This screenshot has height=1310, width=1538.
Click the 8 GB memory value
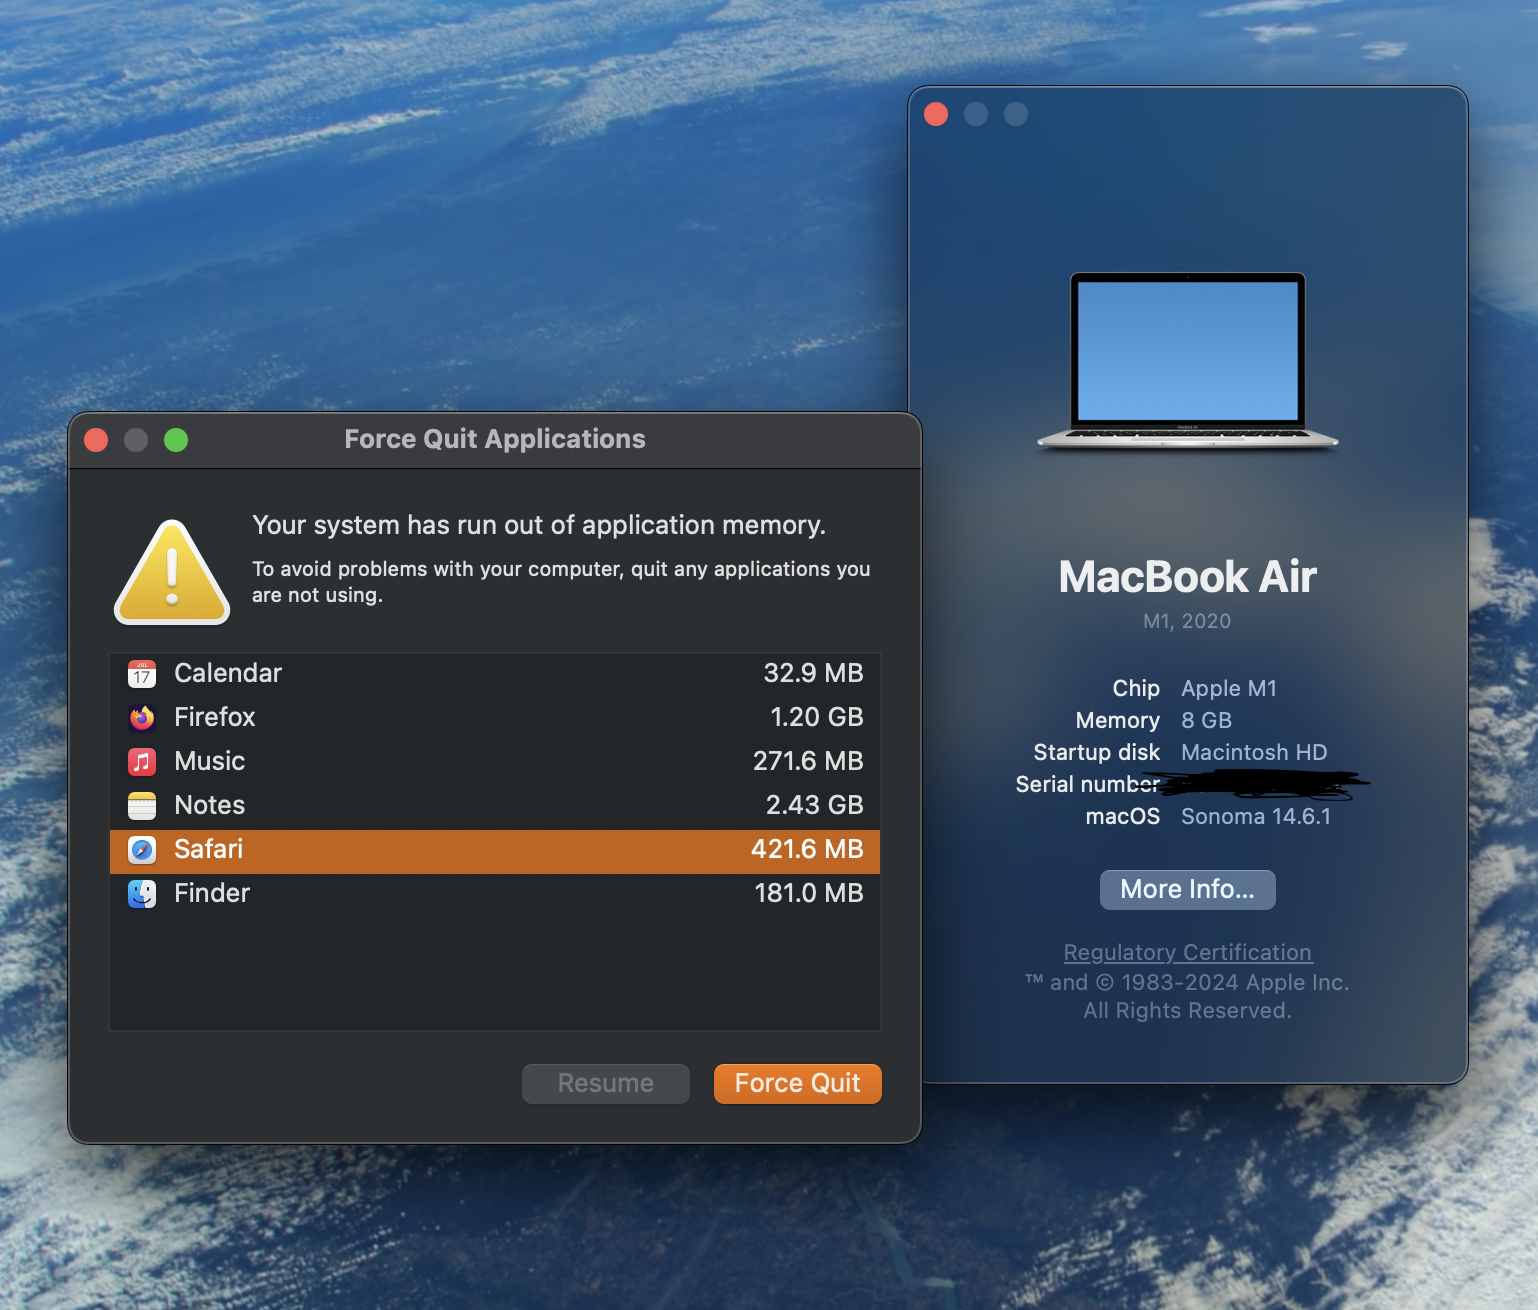(x=1207, y=721)
